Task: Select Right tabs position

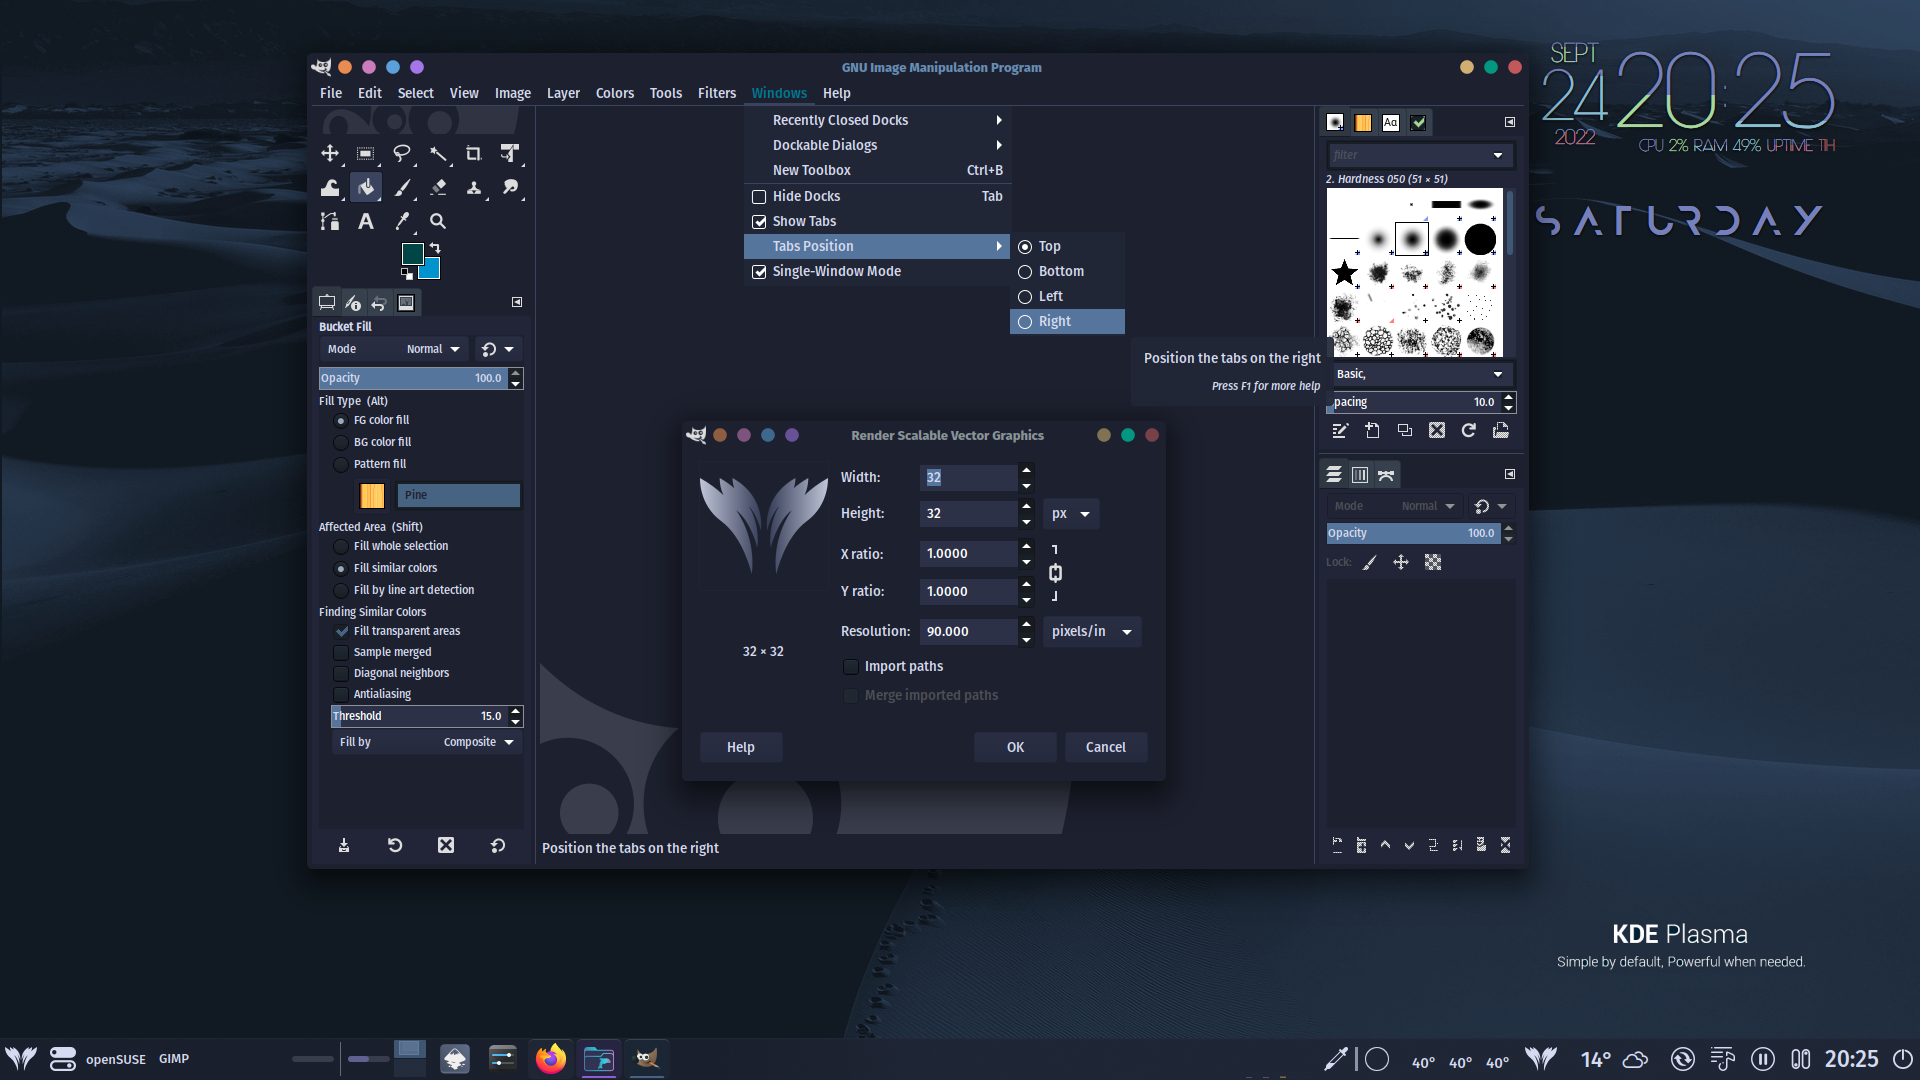Action: click(x=1067, y=321)
